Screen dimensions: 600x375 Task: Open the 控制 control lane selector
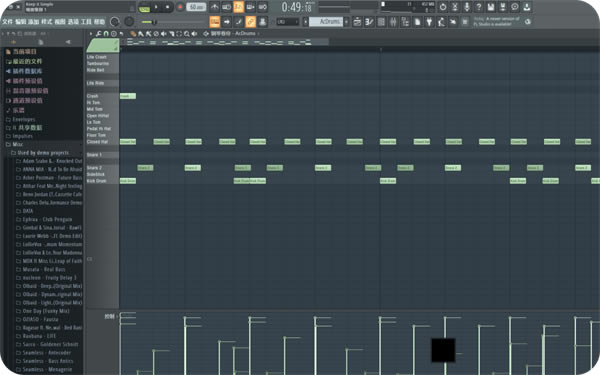pos(109,316)
